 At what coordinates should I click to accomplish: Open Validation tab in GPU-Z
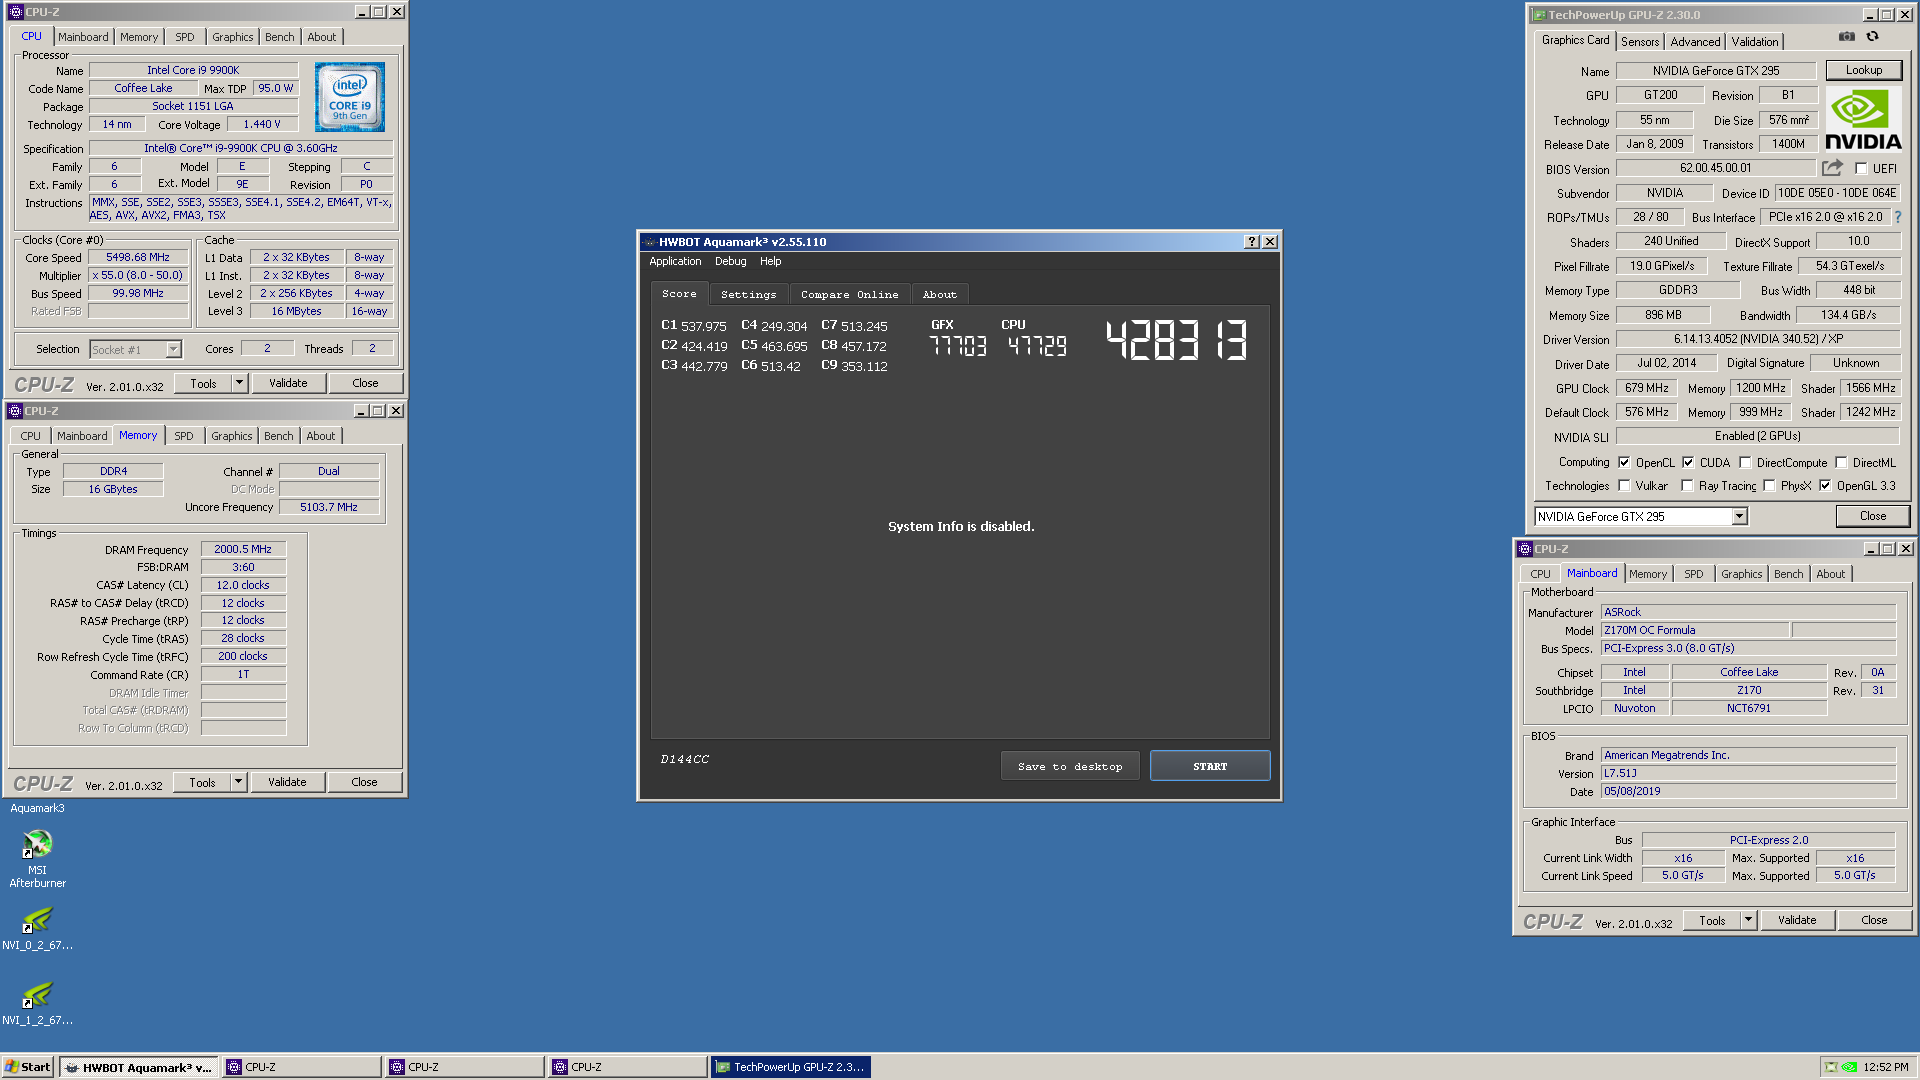pyautogui.click(x=1755, y=42)
